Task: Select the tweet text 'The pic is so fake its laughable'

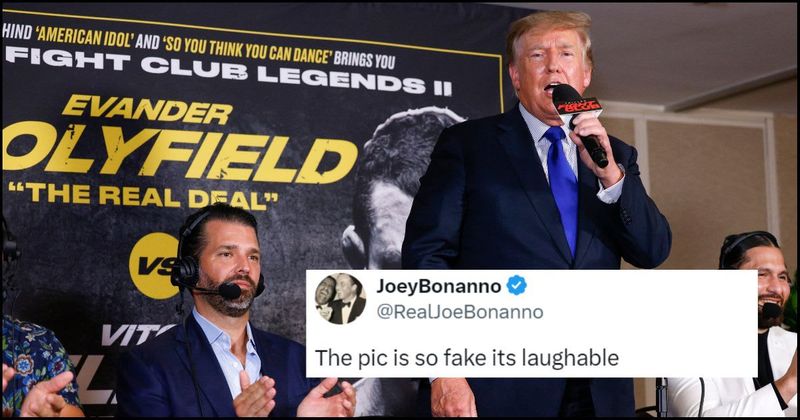Action: tap(466, 358)
